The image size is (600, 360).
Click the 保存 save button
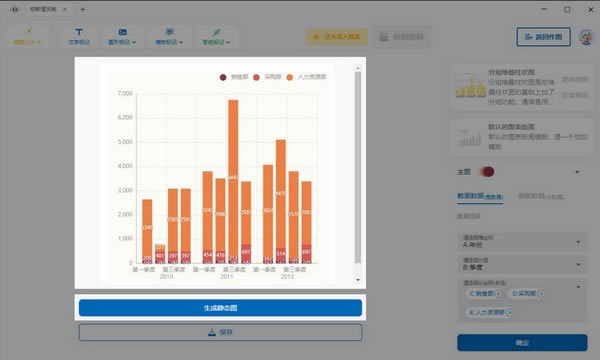tap(220, 332)
